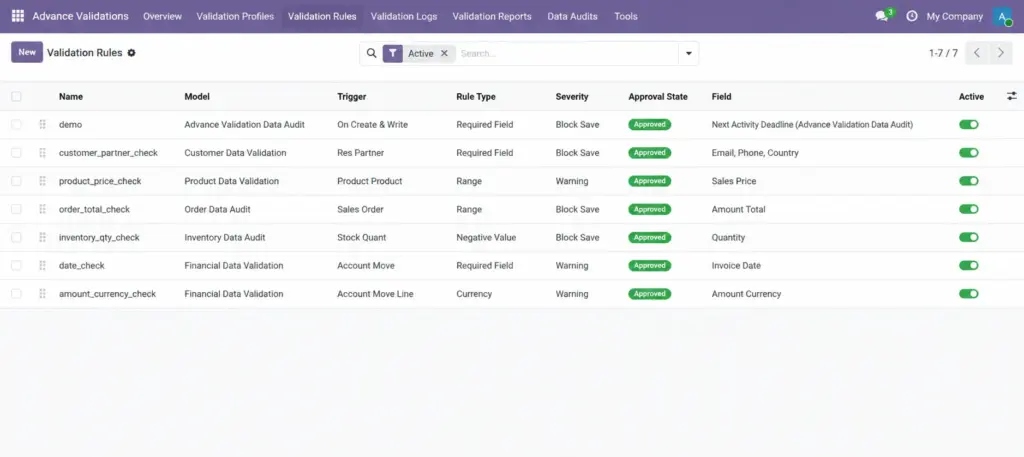Open the Tools menu

626,16
